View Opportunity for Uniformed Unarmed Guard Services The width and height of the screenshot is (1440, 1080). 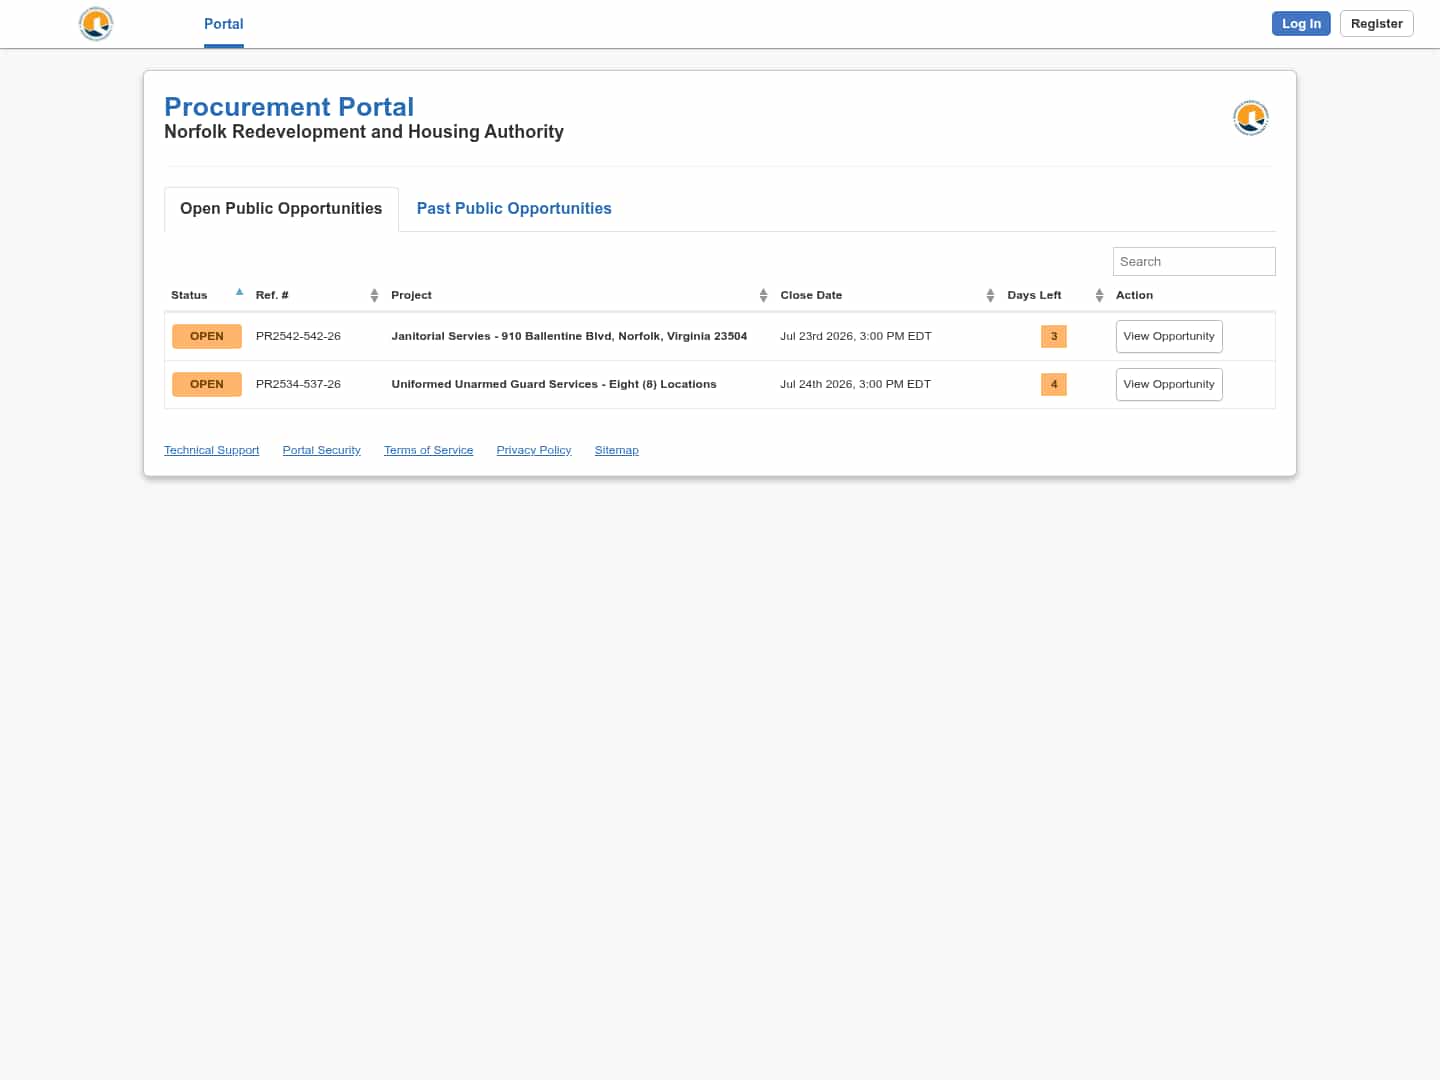[1169, 384]
